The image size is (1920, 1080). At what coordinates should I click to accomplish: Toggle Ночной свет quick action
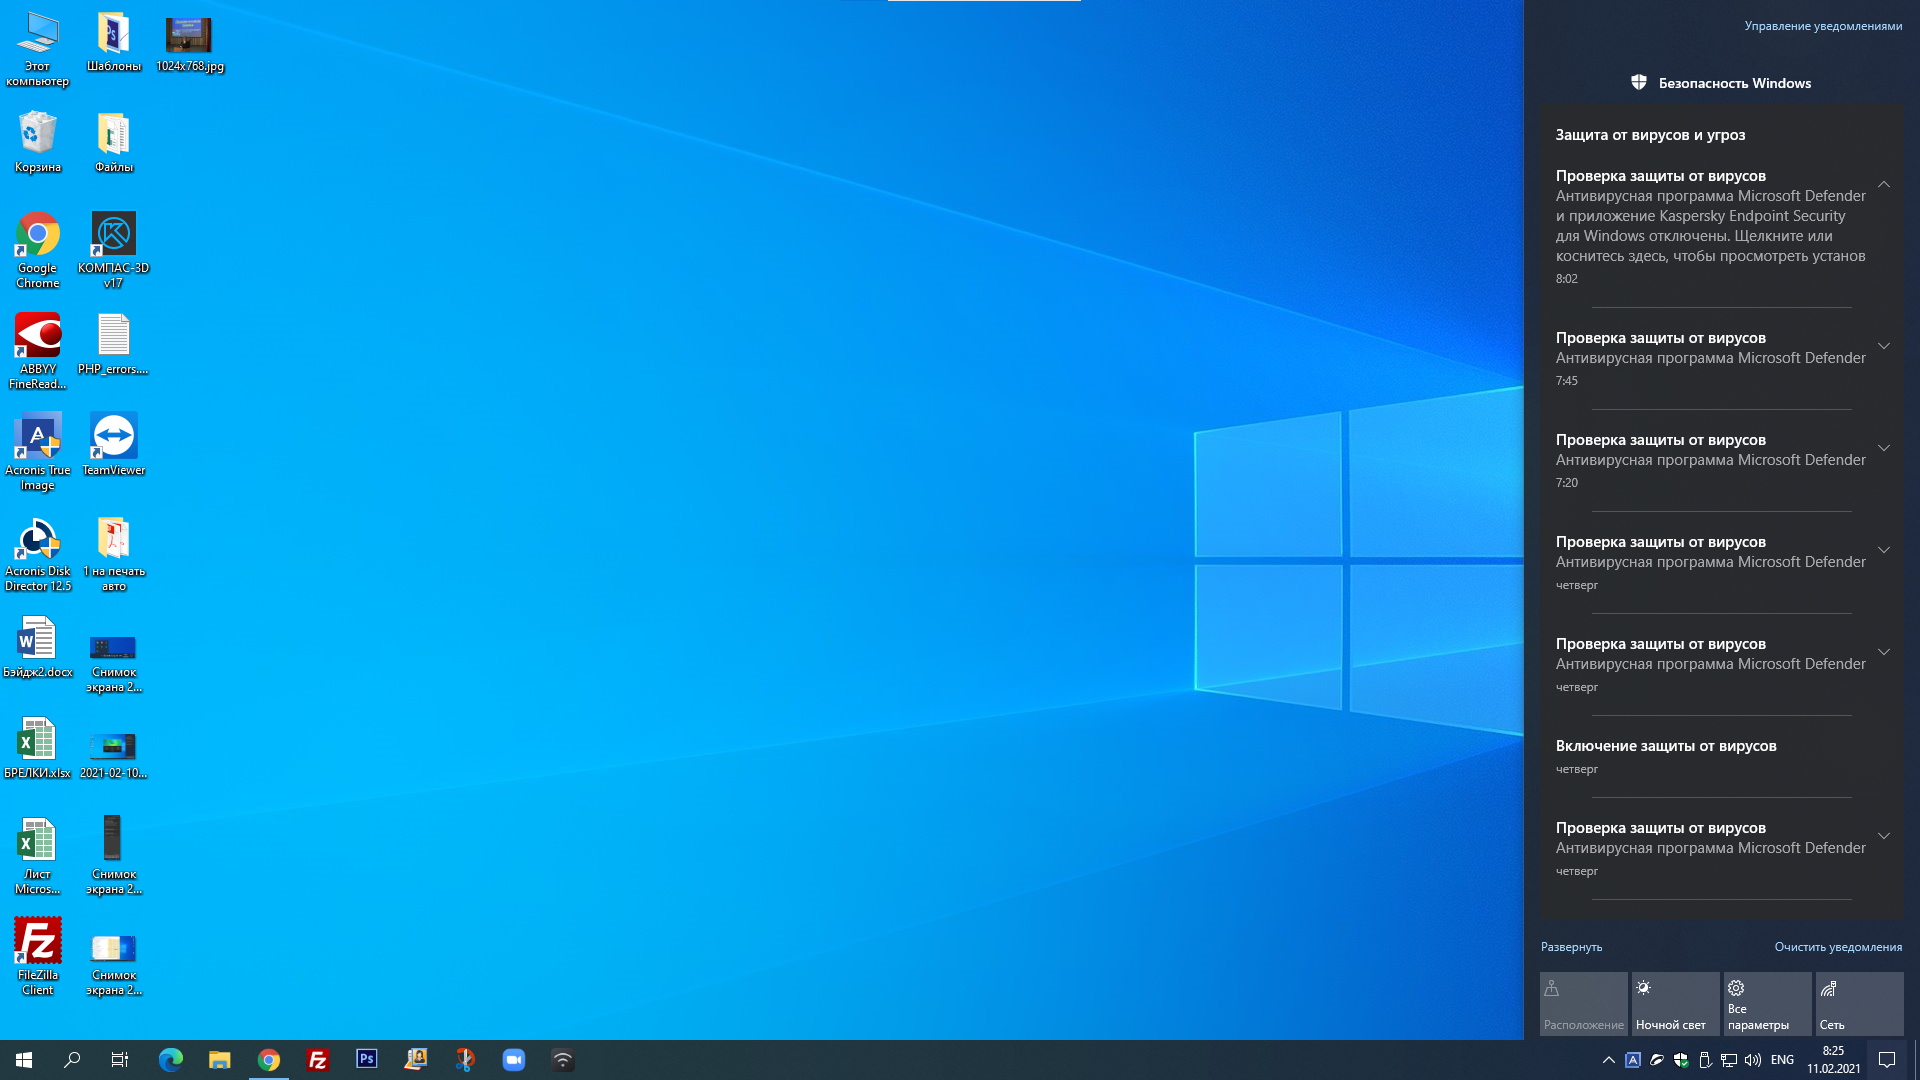point(1676,1004)
